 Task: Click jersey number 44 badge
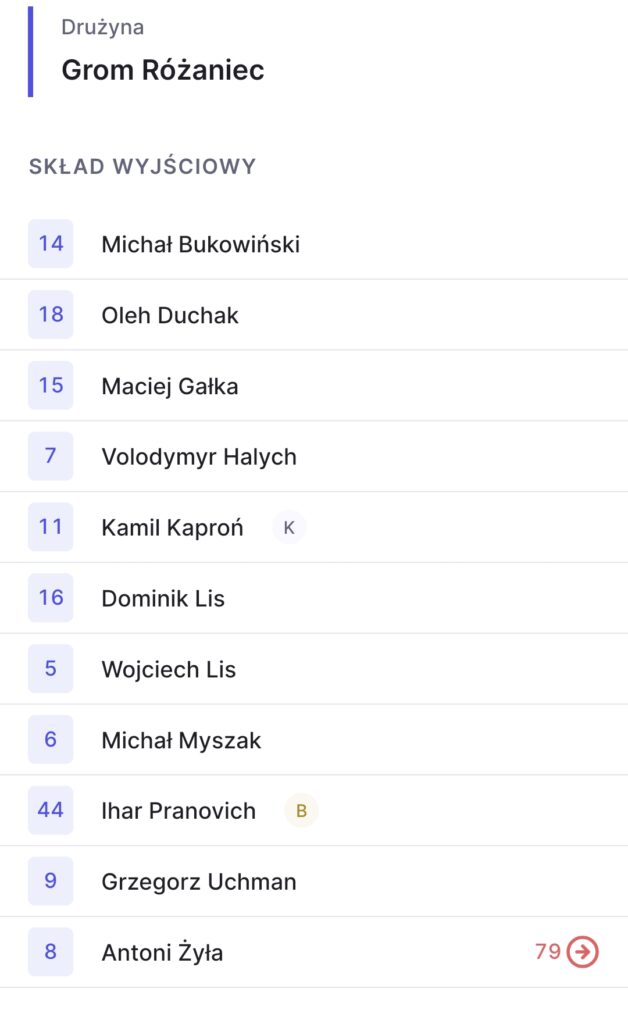(51, 811)
